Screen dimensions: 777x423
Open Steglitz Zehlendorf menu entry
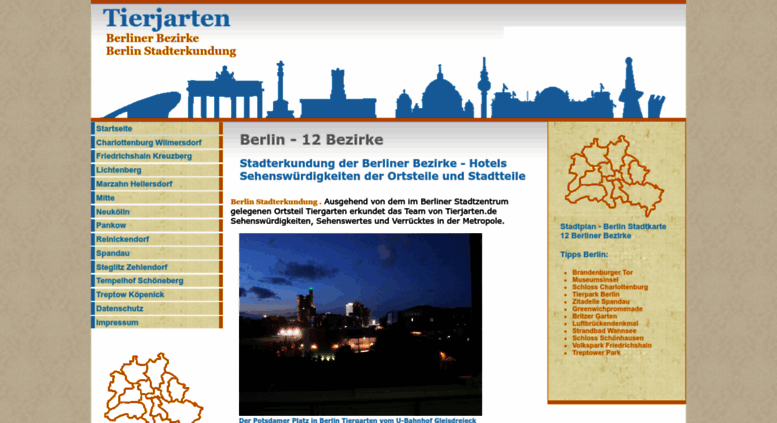[157, 267]
